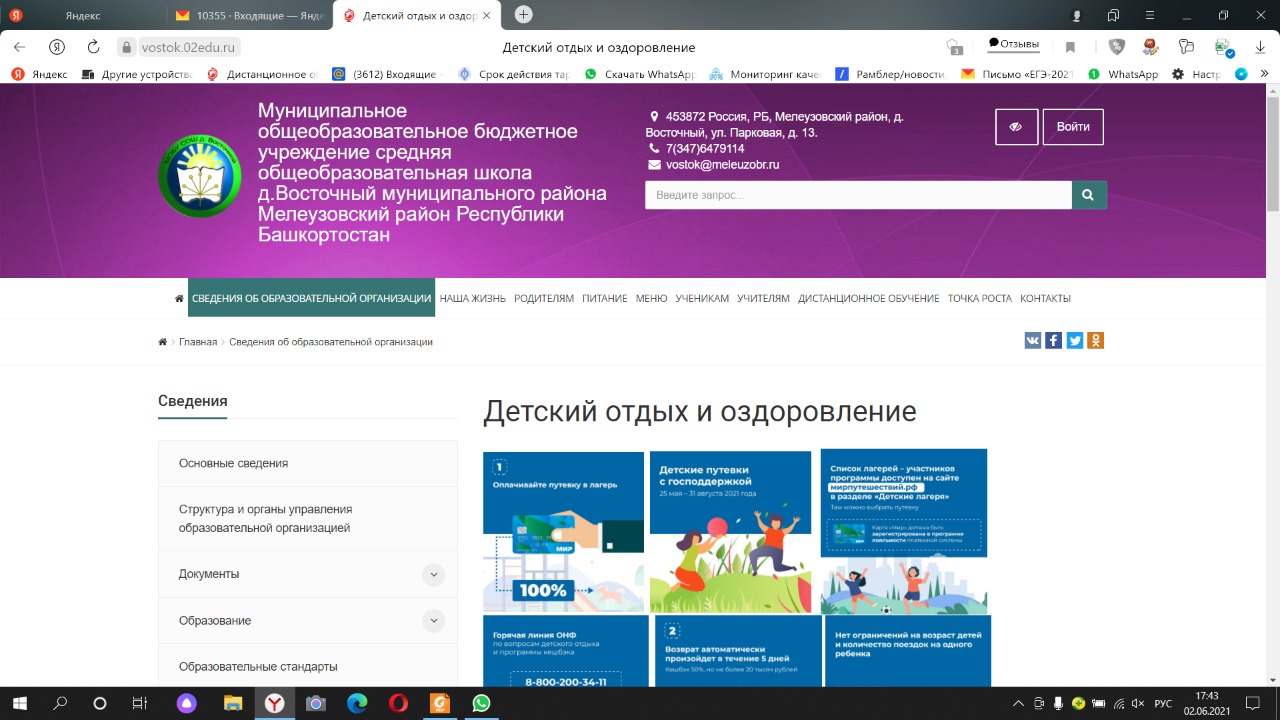1280x720 pixels.
Task: Switch keyboard language via РУС indicator
Action: (x=1163, y=703)
